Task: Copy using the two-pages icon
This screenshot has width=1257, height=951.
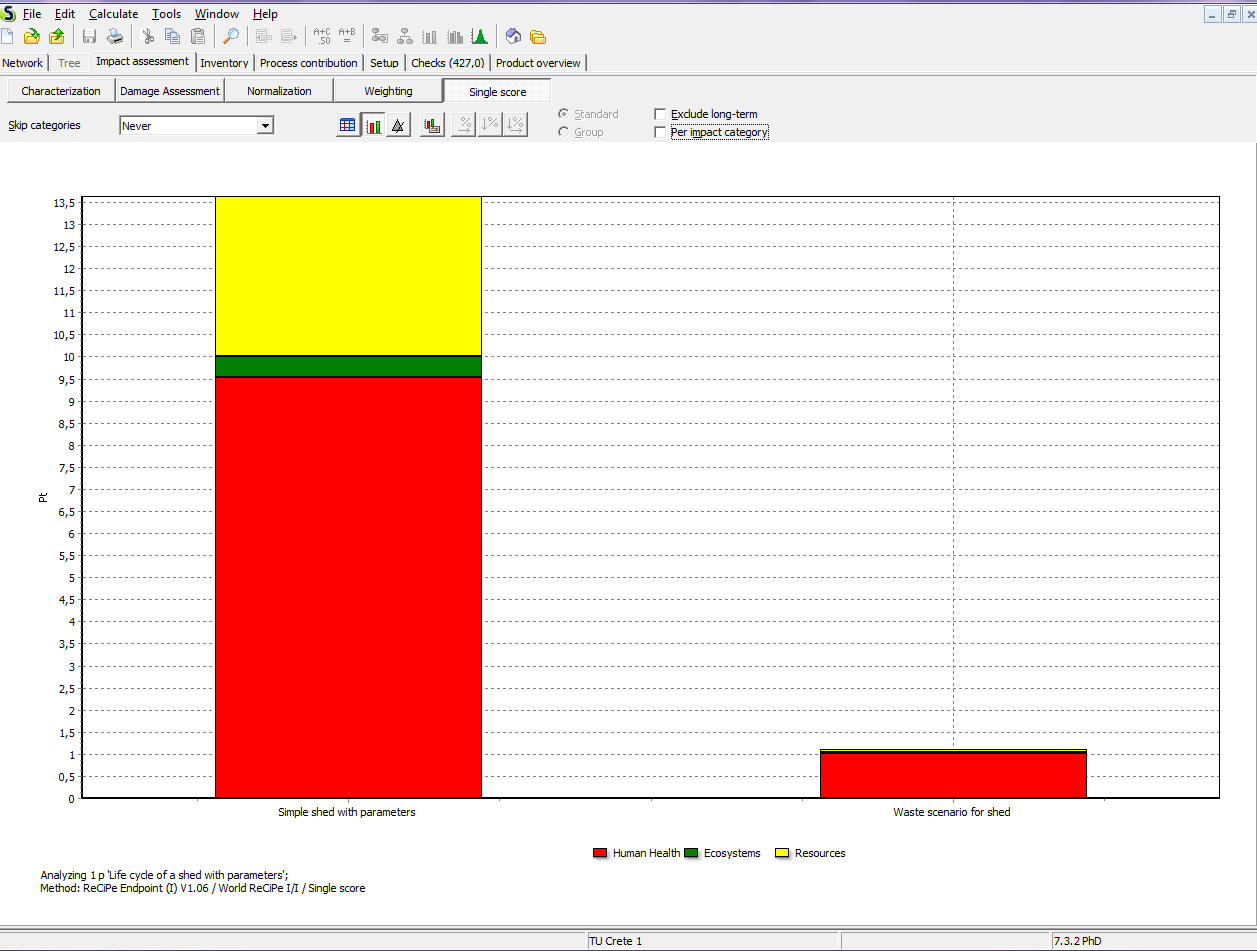Action: pos(173,37)
